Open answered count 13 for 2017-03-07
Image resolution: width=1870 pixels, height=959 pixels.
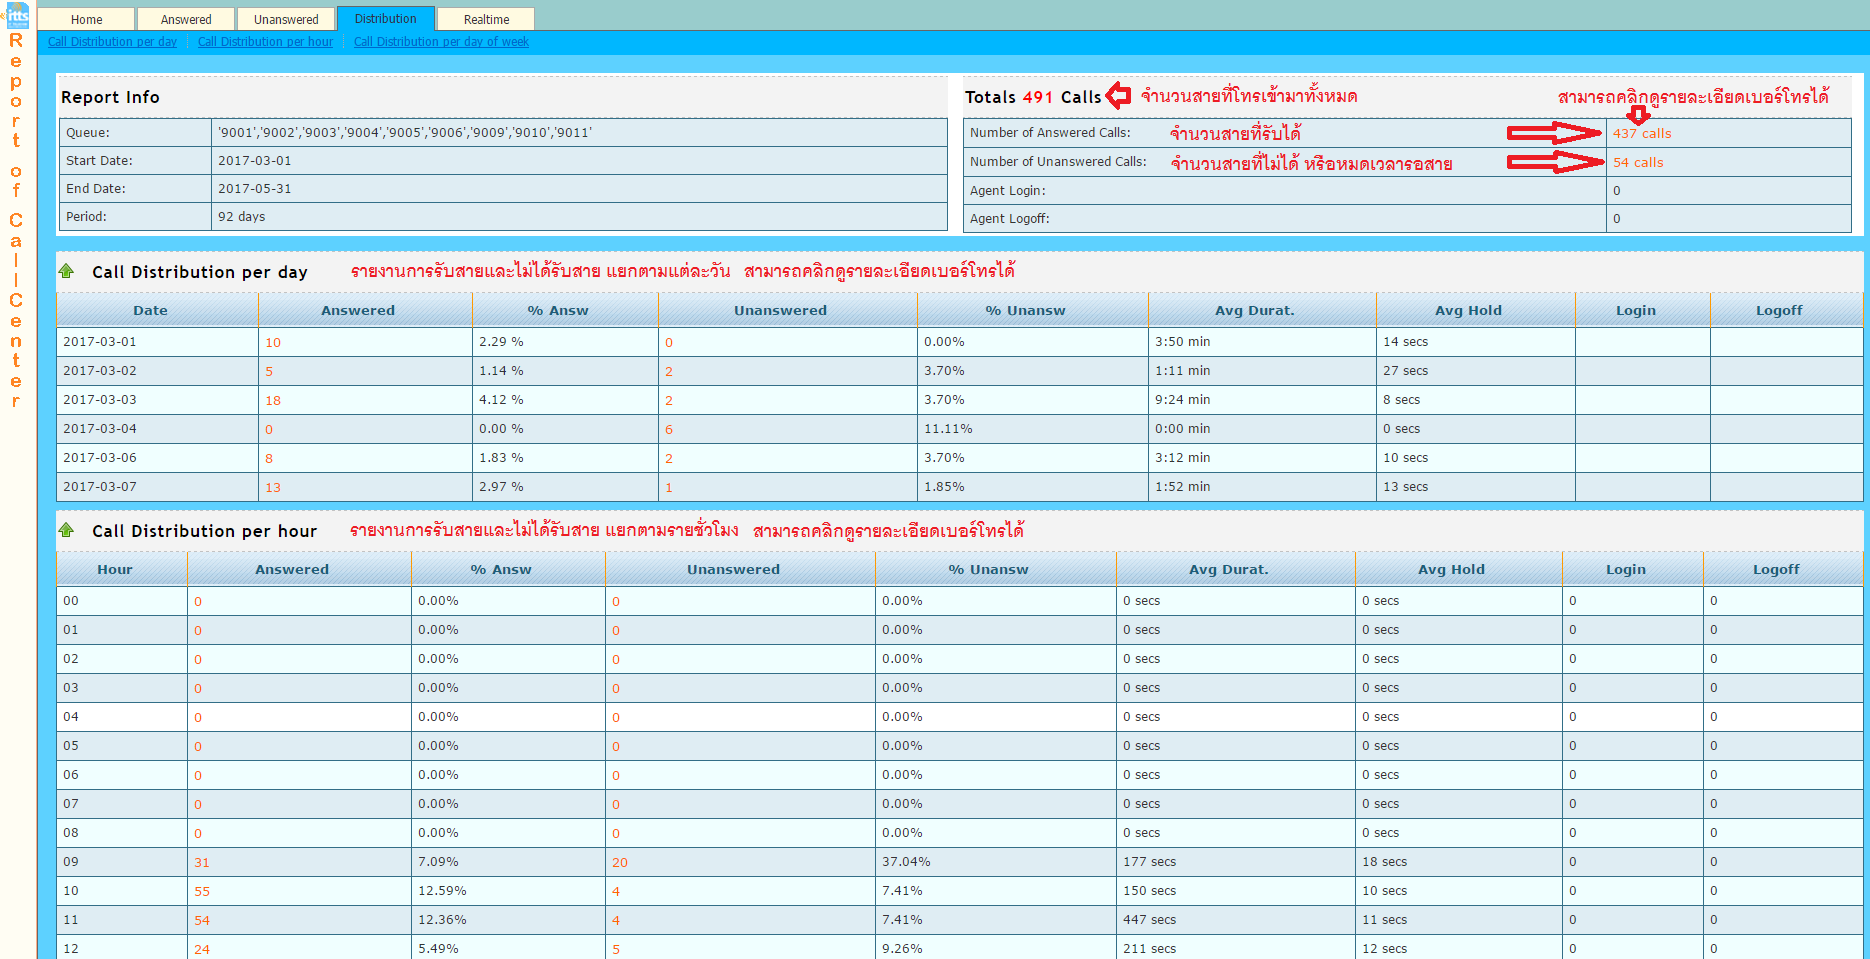coord(273,487)
